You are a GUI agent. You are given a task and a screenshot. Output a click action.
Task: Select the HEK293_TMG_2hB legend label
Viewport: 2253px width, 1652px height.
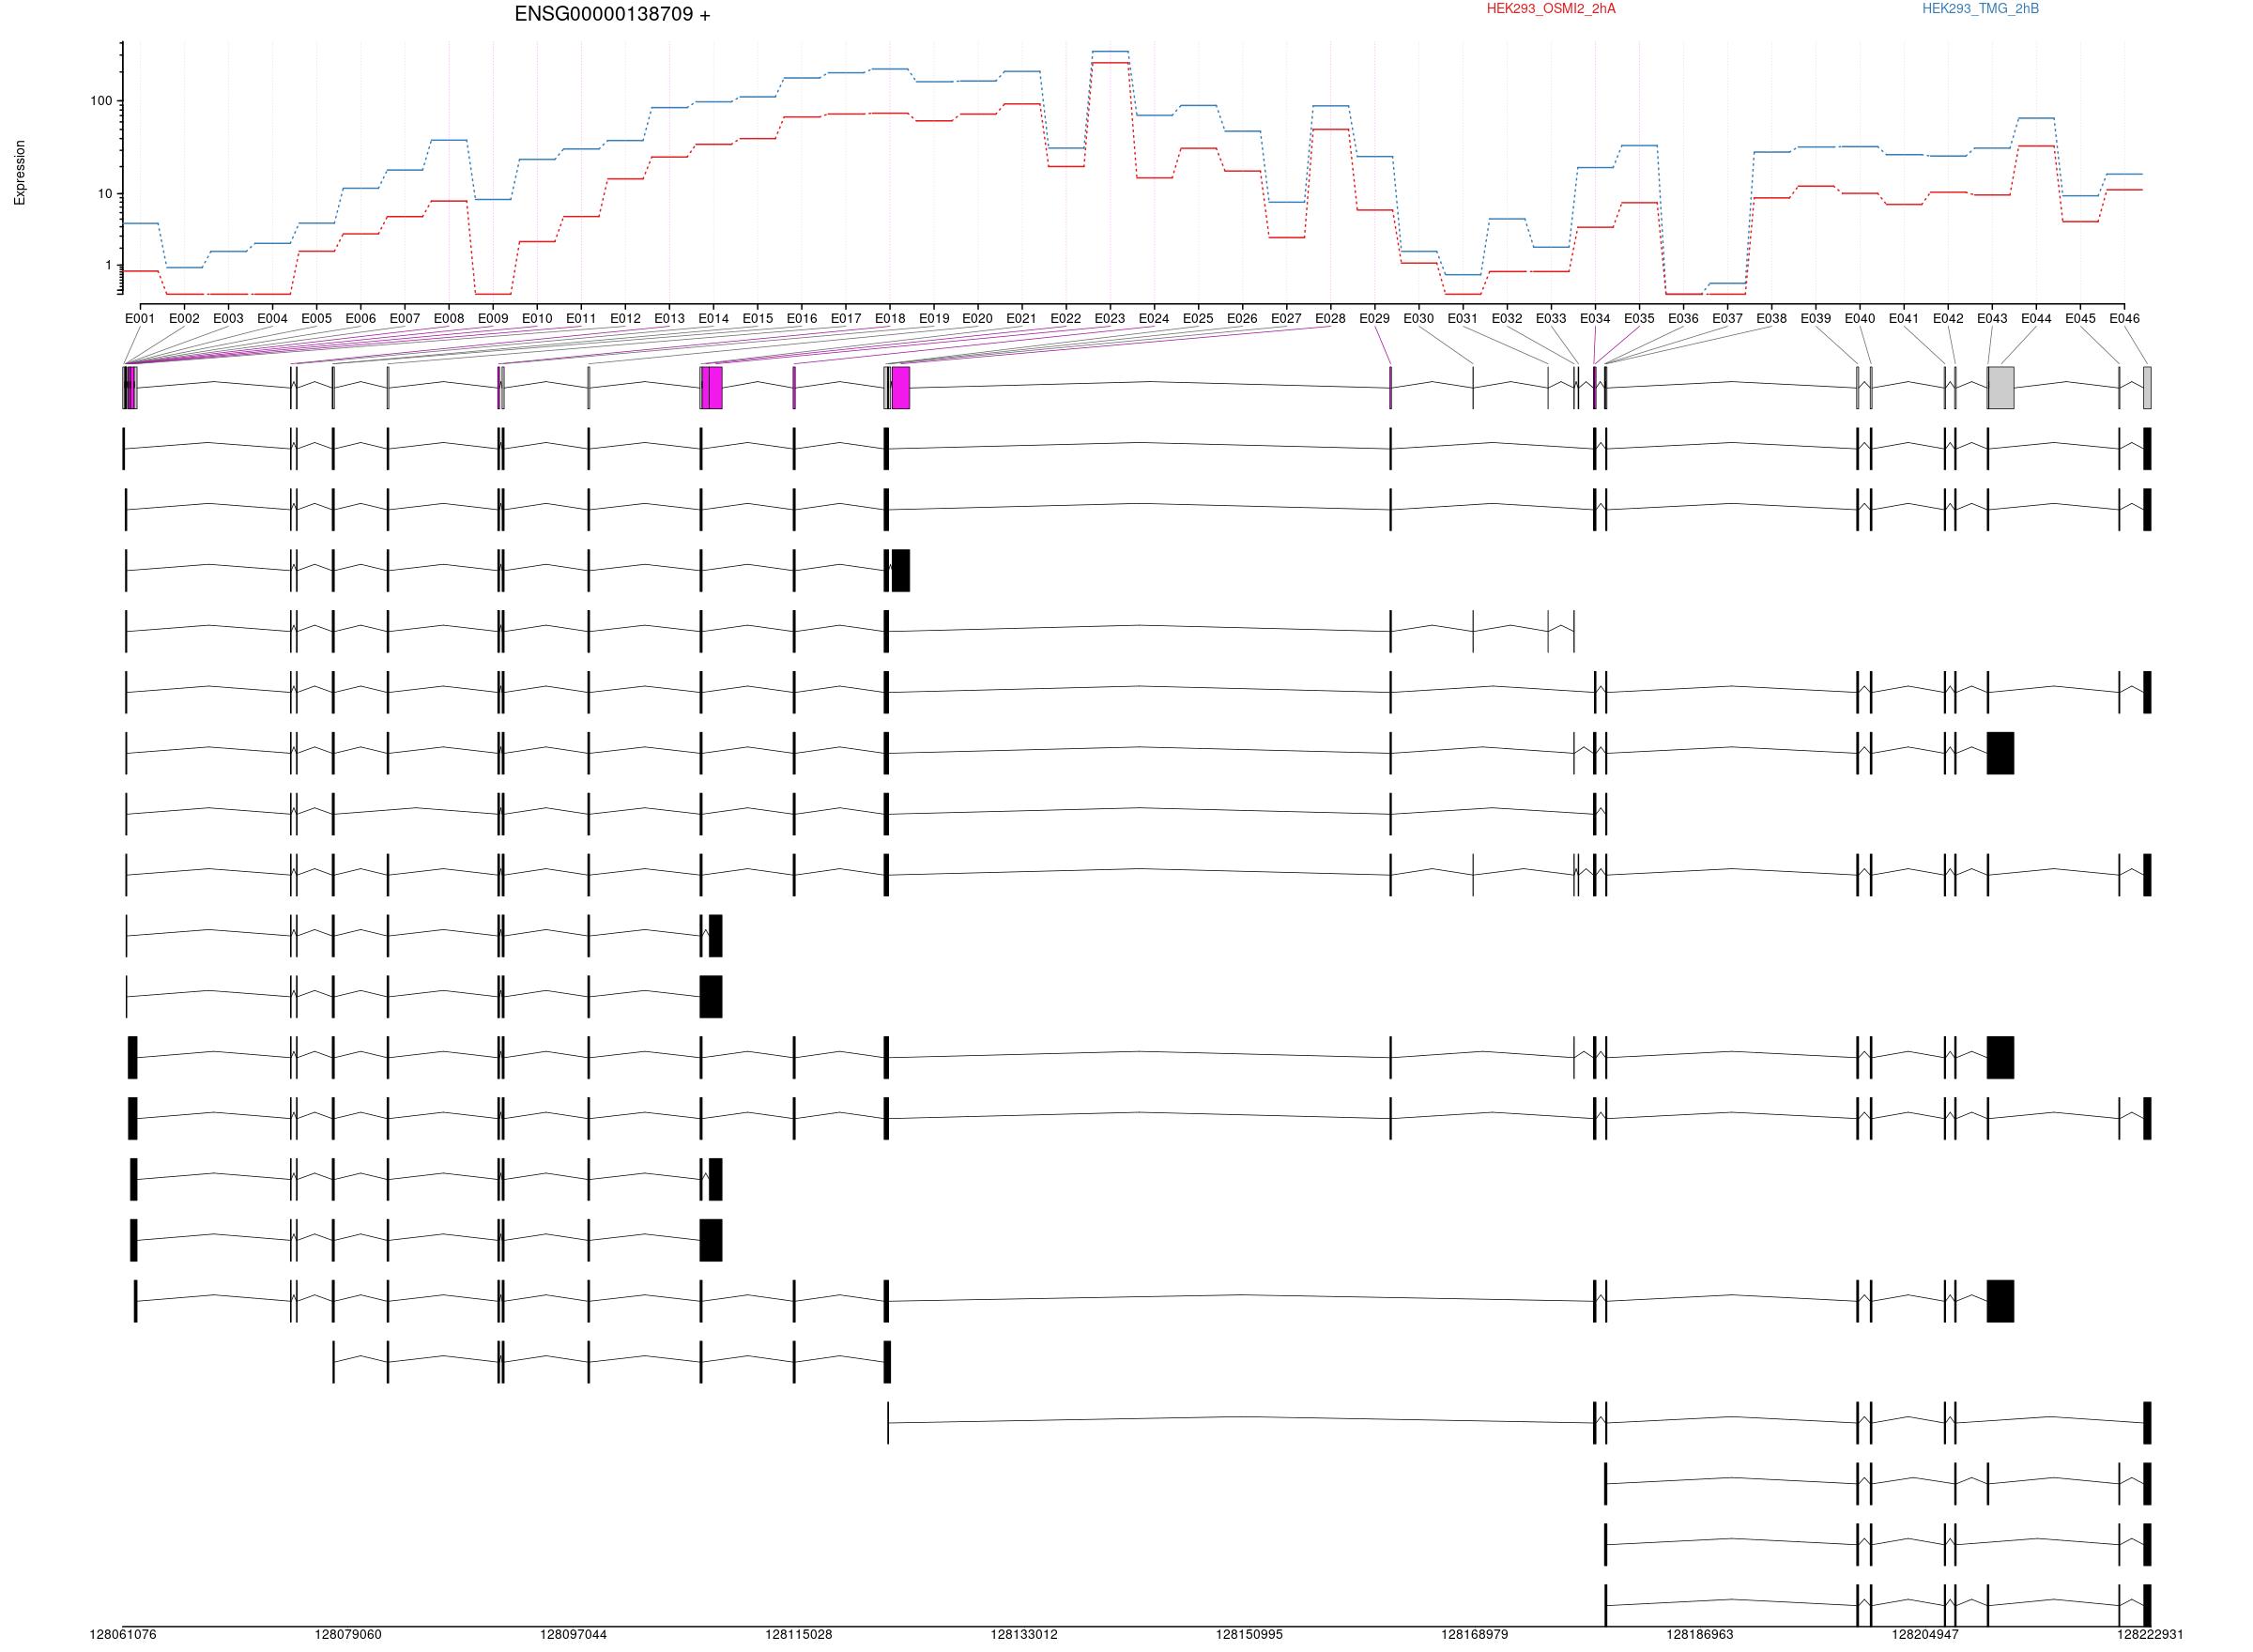click(1980, 9)
